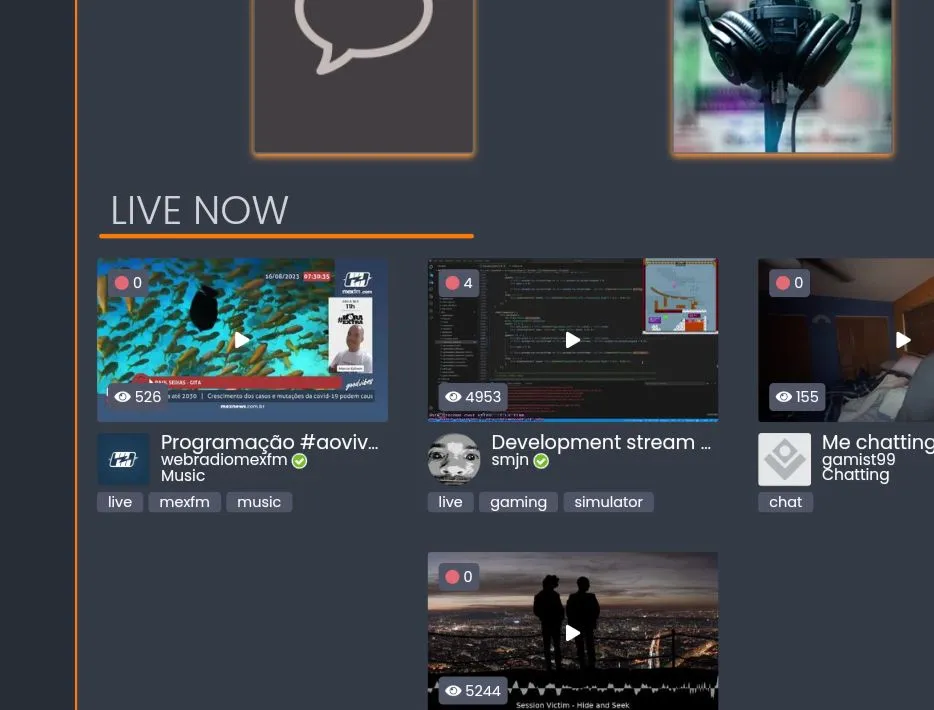934x710 pixels.
Task: Click the verified badge next to webradiomexfm
Action: point(299,460)
